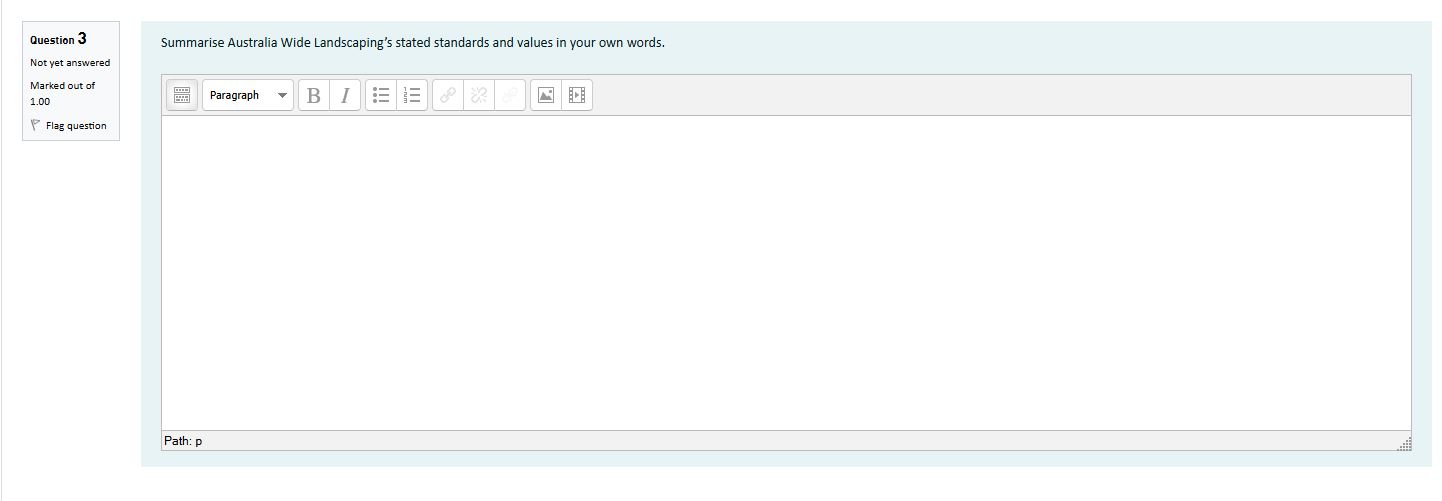Toggle the editor toolbar expand icon
Image resolution: width=1442 pixels, height=501 pixels.
[182, 95]
